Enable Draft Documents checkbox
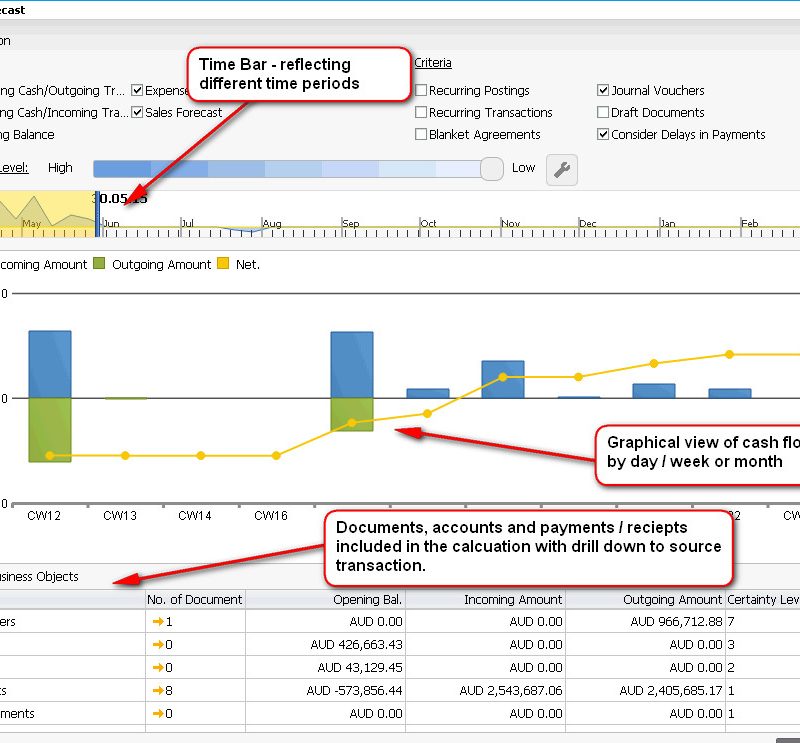This screenshot has width=800, height=743. click(603, 112)
